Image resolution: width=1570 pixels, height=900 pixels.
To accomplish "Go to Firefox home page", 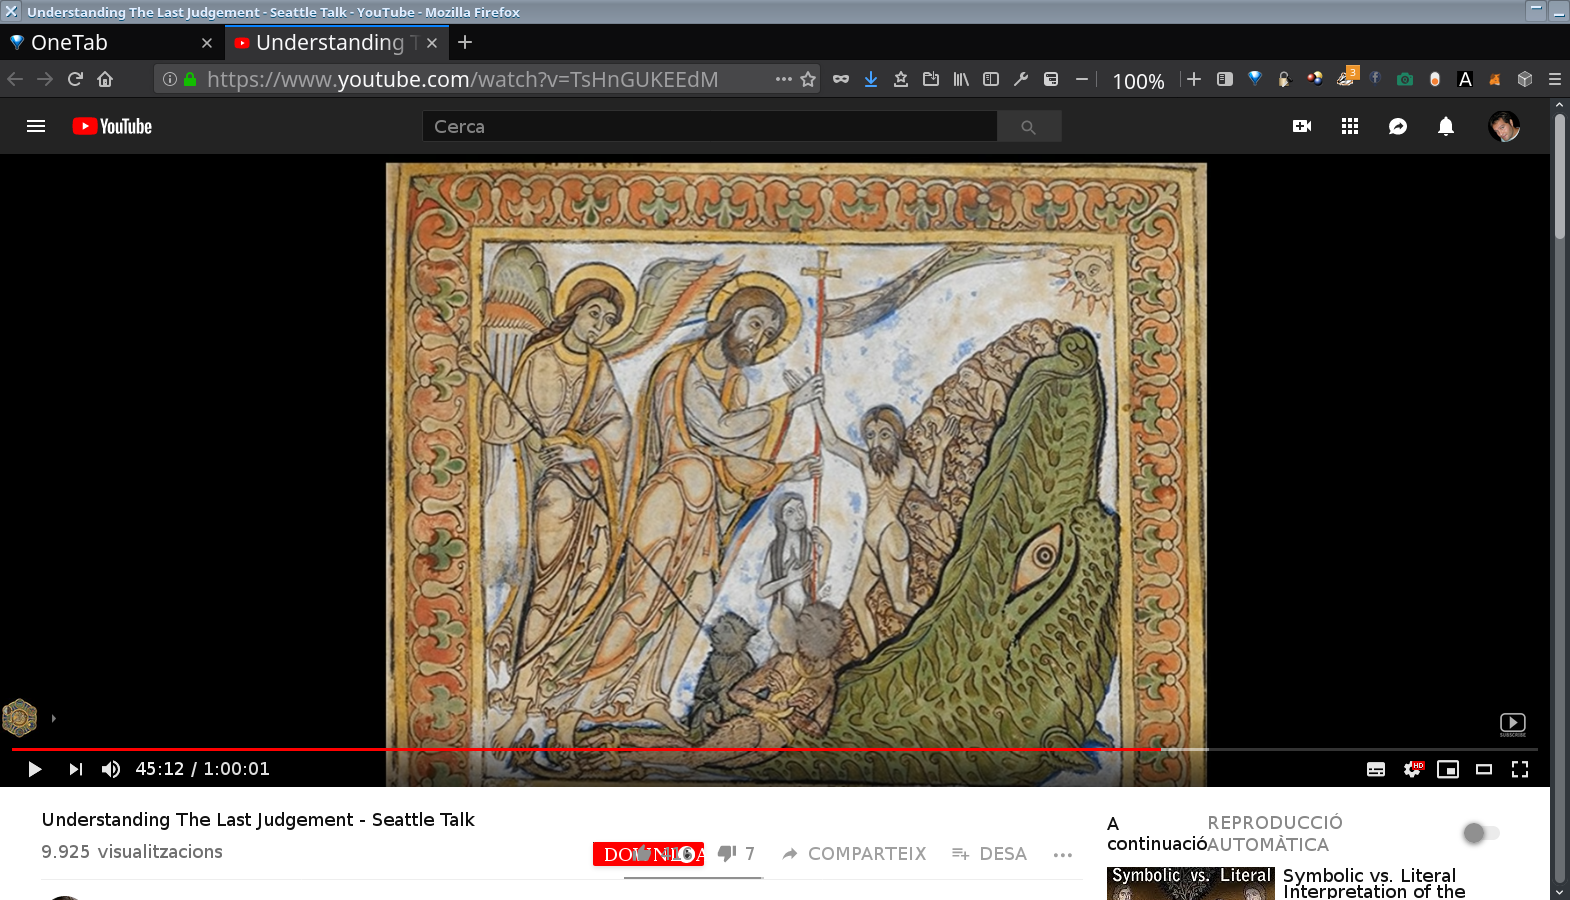I will click(105, 79).
